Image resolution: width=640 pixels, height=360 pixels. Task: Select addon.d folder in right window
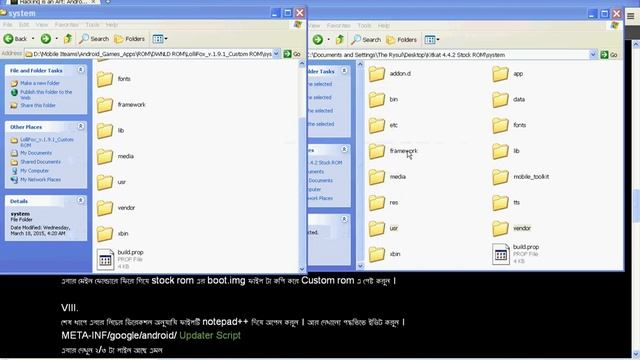click(390, 74)
